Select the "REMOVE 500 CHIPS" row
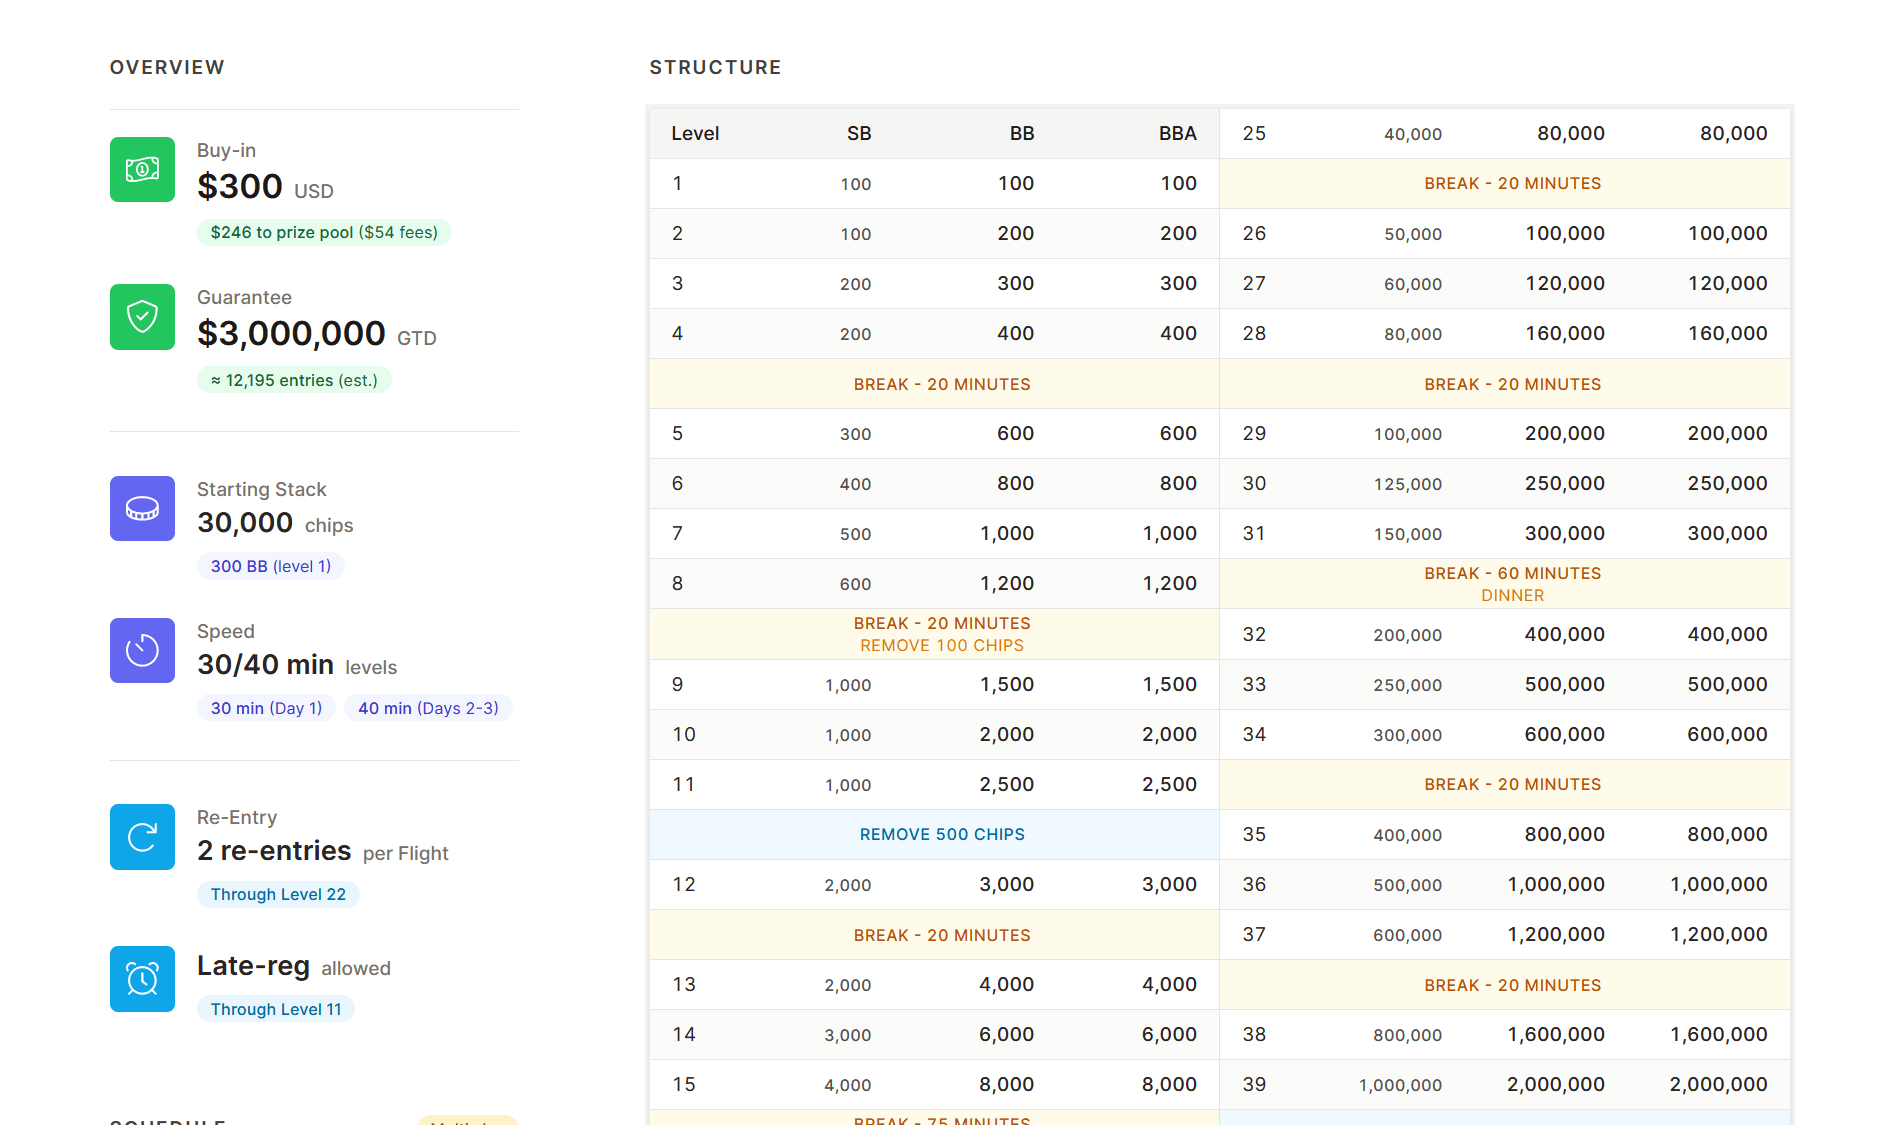The width and height of the screenshot is (1902, 1125). 941,834
